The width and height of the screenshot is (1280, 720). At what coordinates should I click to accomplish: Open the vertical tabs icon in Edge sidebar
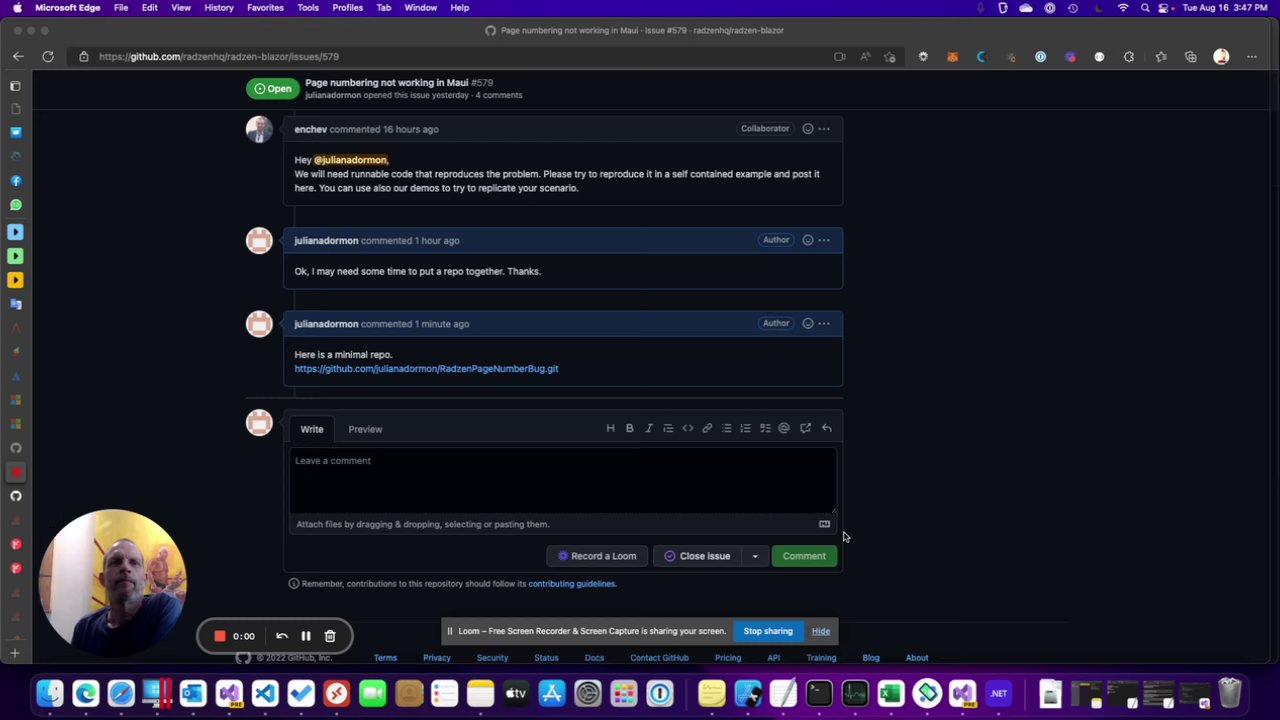tap(15, 86)
